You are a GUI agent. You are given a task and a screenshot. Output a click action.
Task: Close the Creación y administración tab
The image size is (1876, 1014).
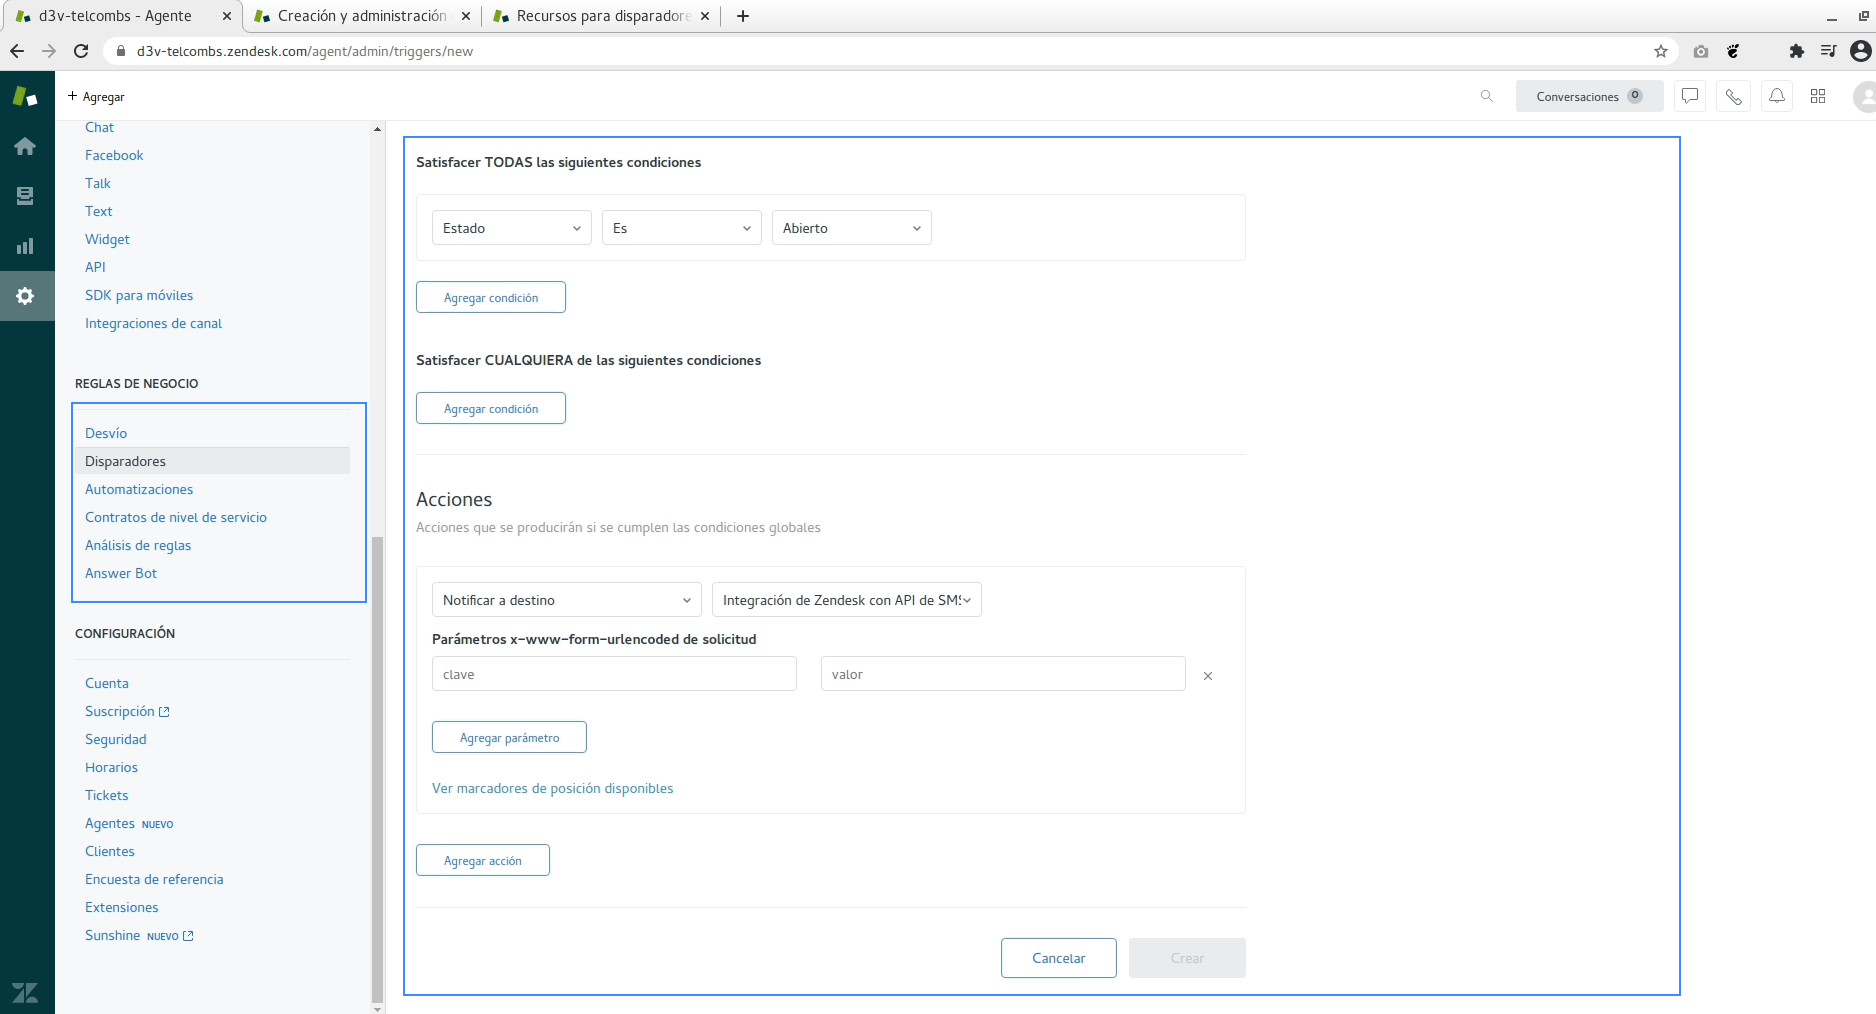[x=466, y=16]
